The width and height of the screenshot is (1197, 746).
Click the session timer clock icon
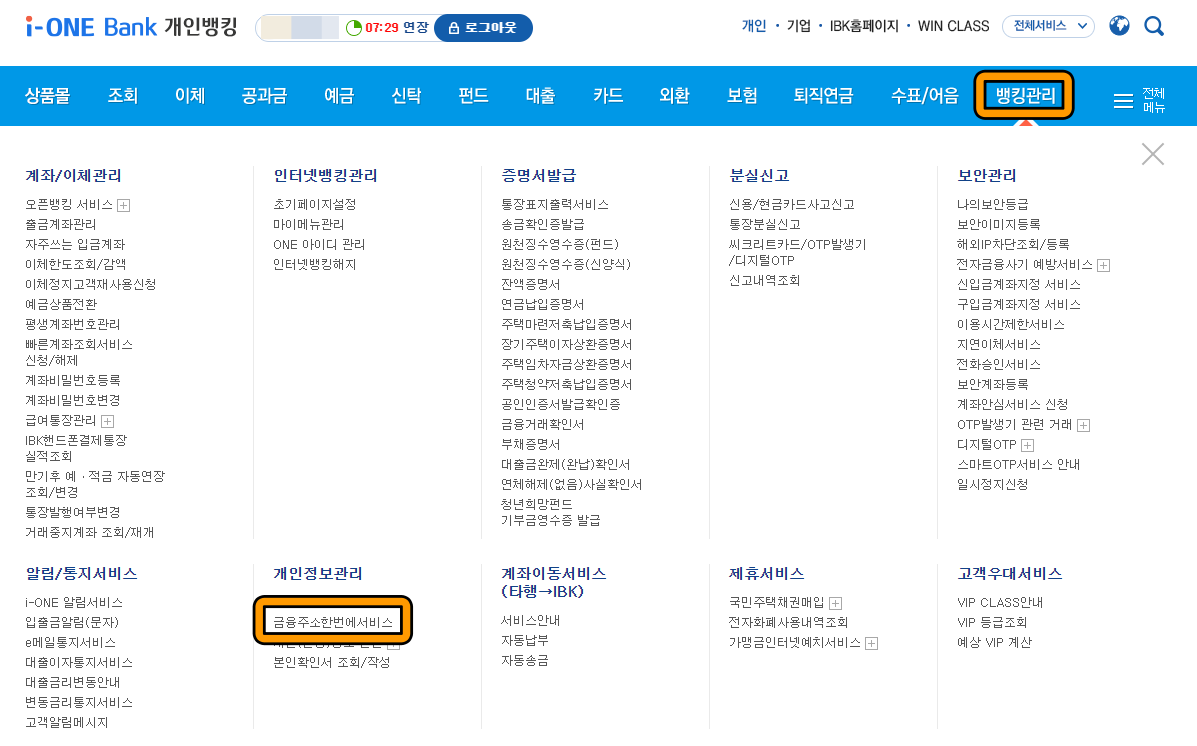point(353,28)
